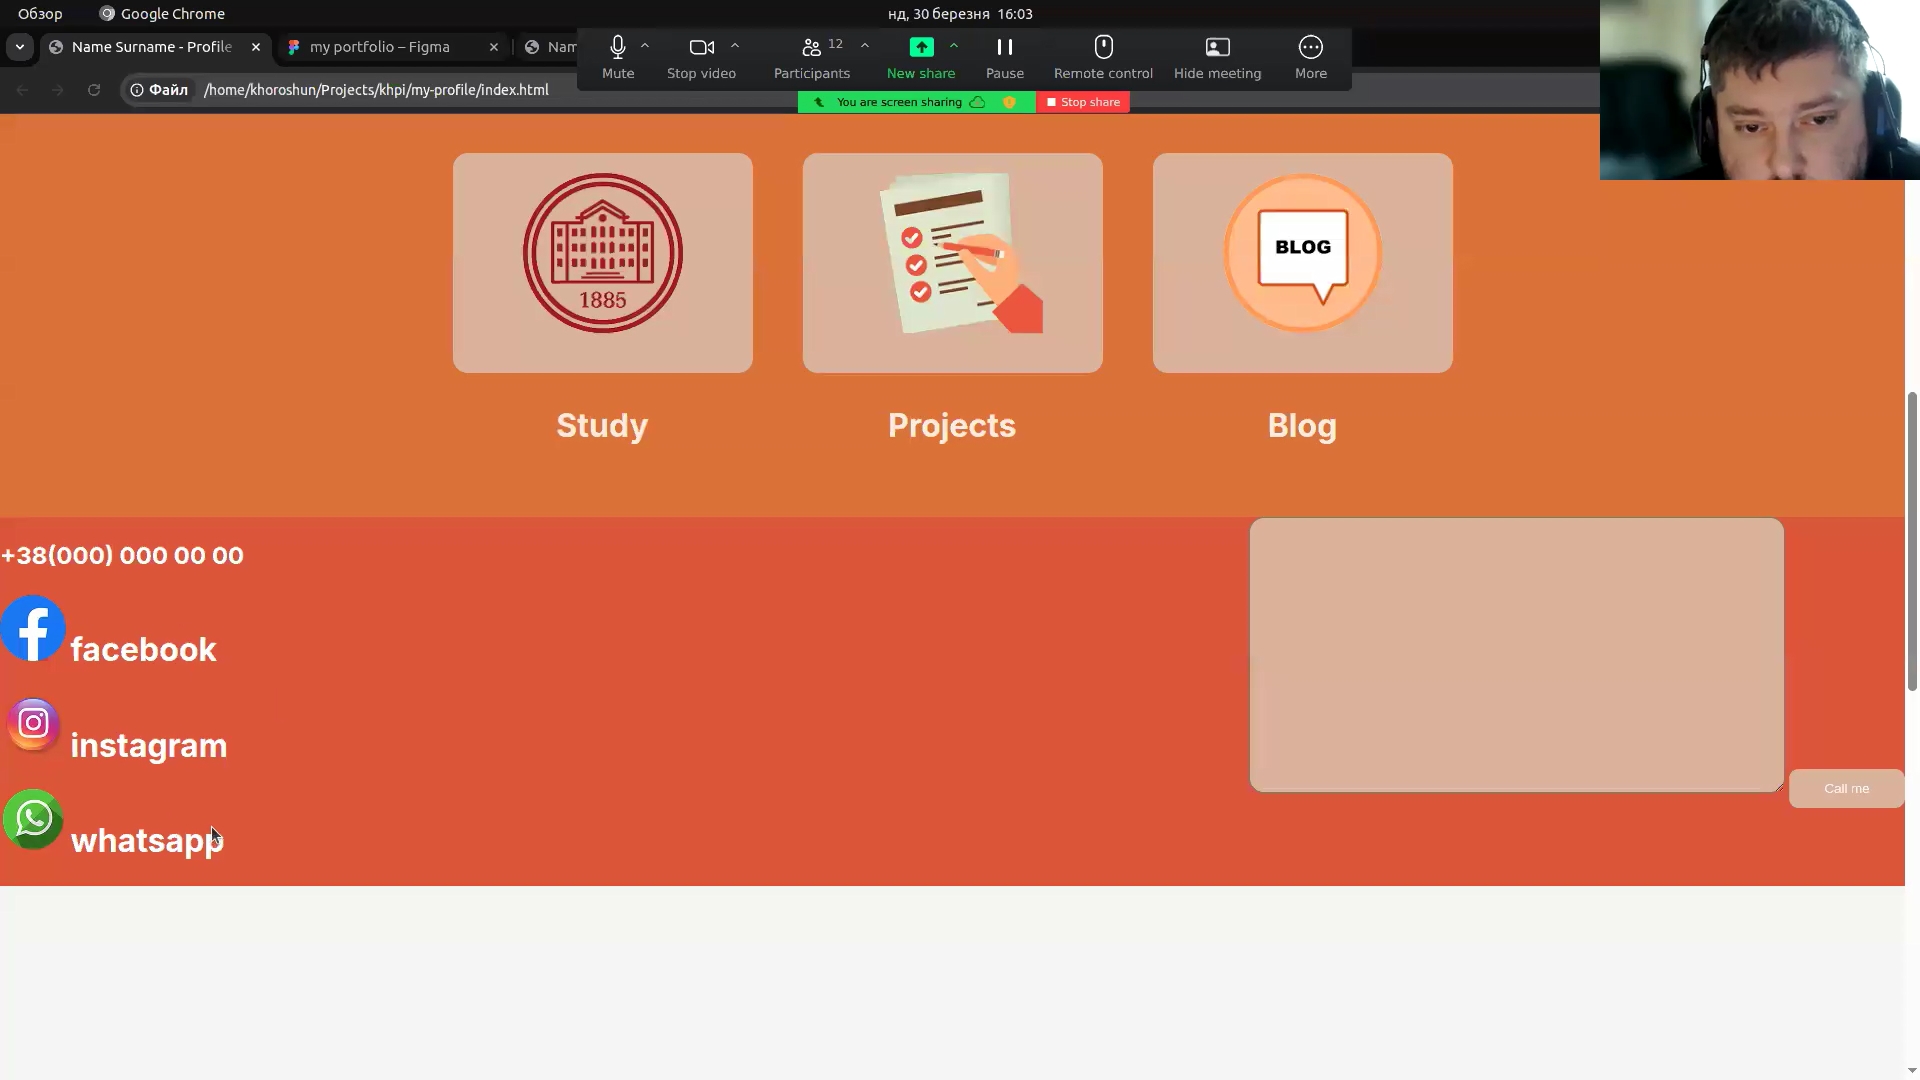Click the red Stop share button

click(1083, 102)
